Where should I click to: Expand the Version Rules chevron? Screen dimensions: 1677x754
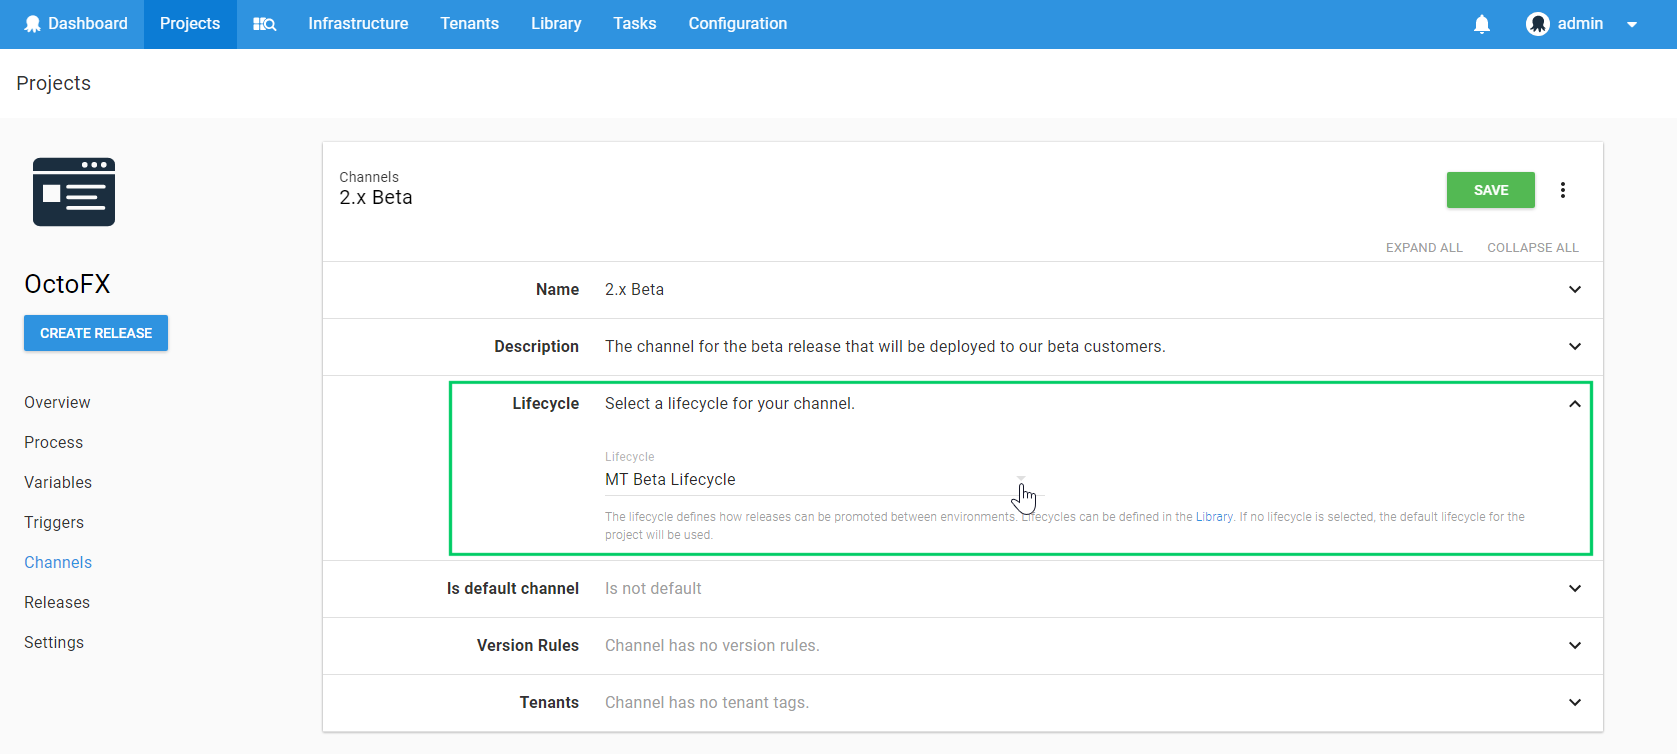(x=1574, y=646)
